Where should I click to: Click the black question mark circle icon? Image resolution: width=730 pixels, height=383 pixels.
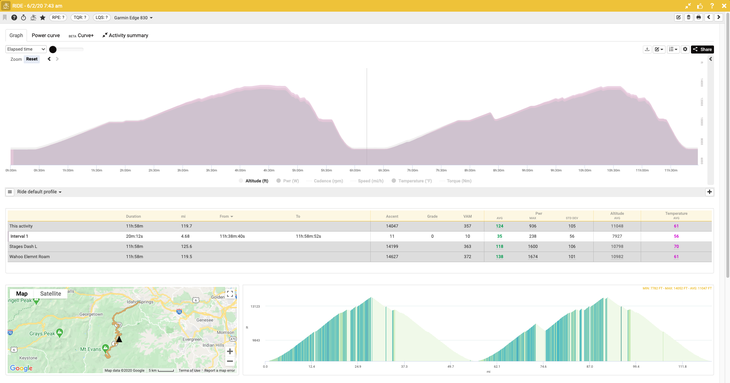click(x=14, y=18)
